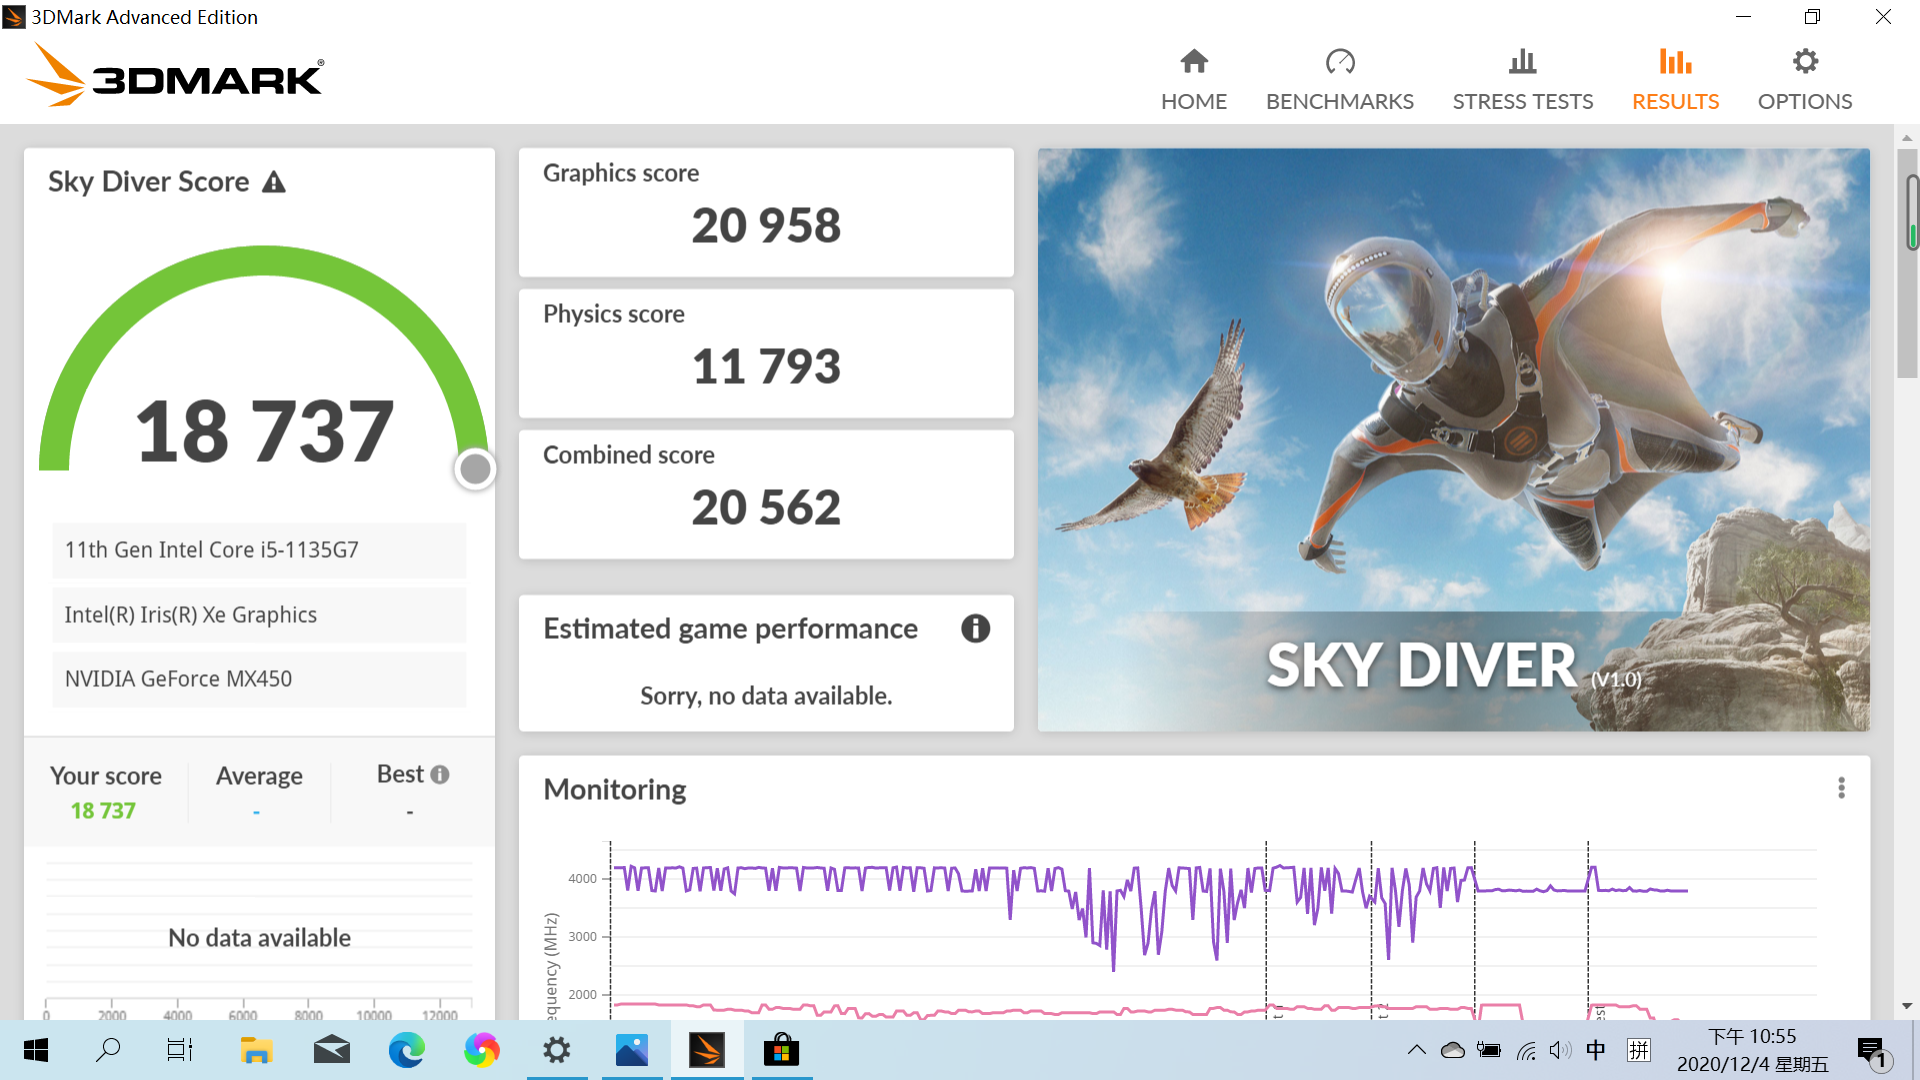Click the 11th Gen Intel Core i5-1135G7 row

259,550
